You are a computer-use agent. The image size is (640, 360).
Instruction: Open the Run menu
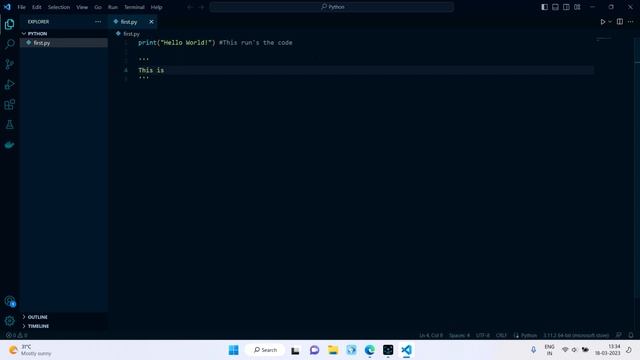pos(113,7)
